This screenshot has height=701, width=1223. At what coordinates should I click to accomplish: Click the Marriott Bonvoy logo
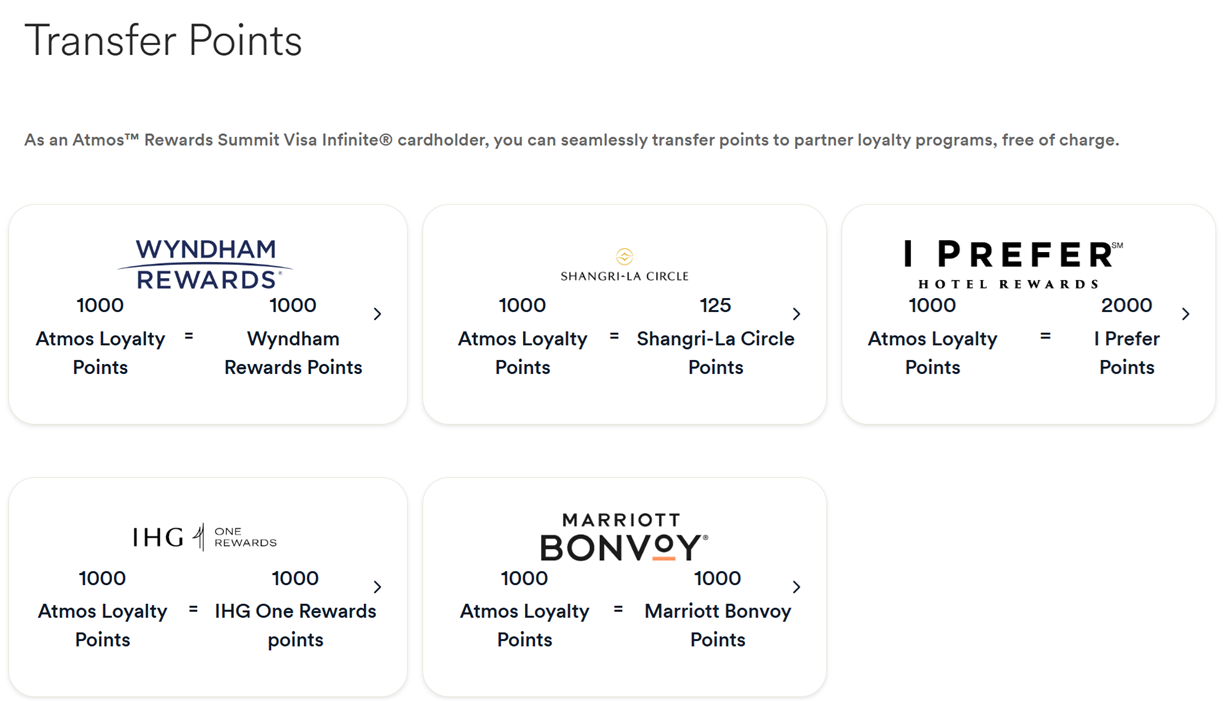tap(622, 535)
